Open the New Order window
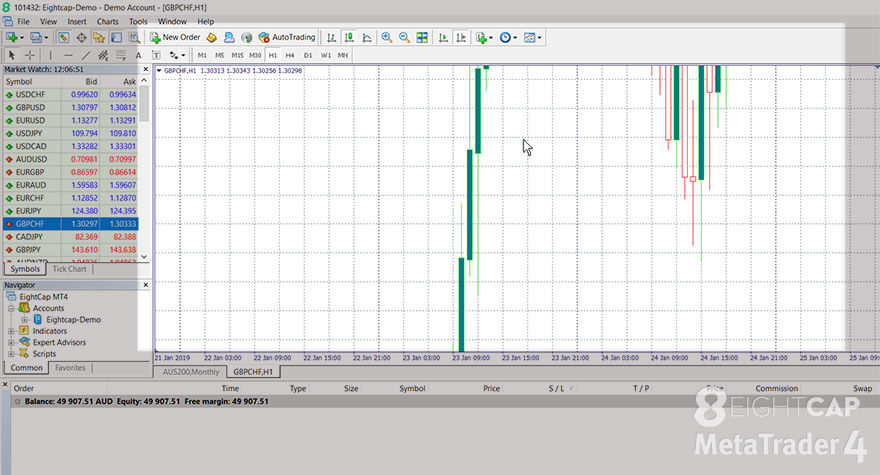 point(175,37)
